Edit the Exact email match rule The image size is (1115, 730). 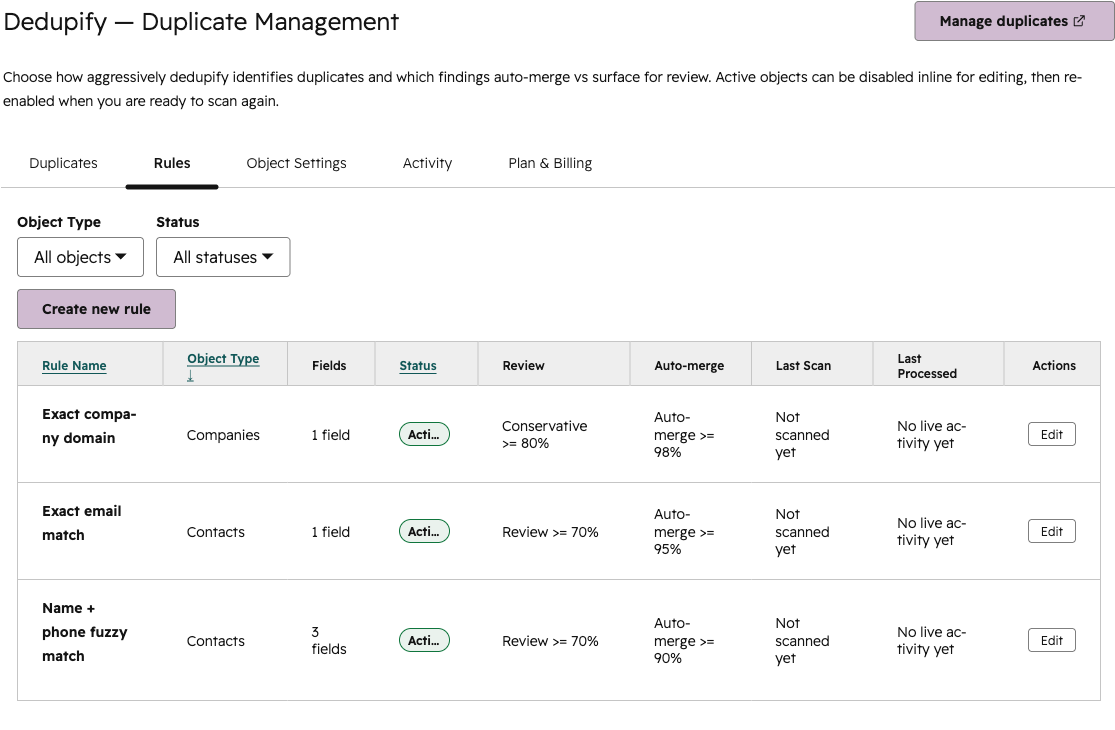[1052, 532]
